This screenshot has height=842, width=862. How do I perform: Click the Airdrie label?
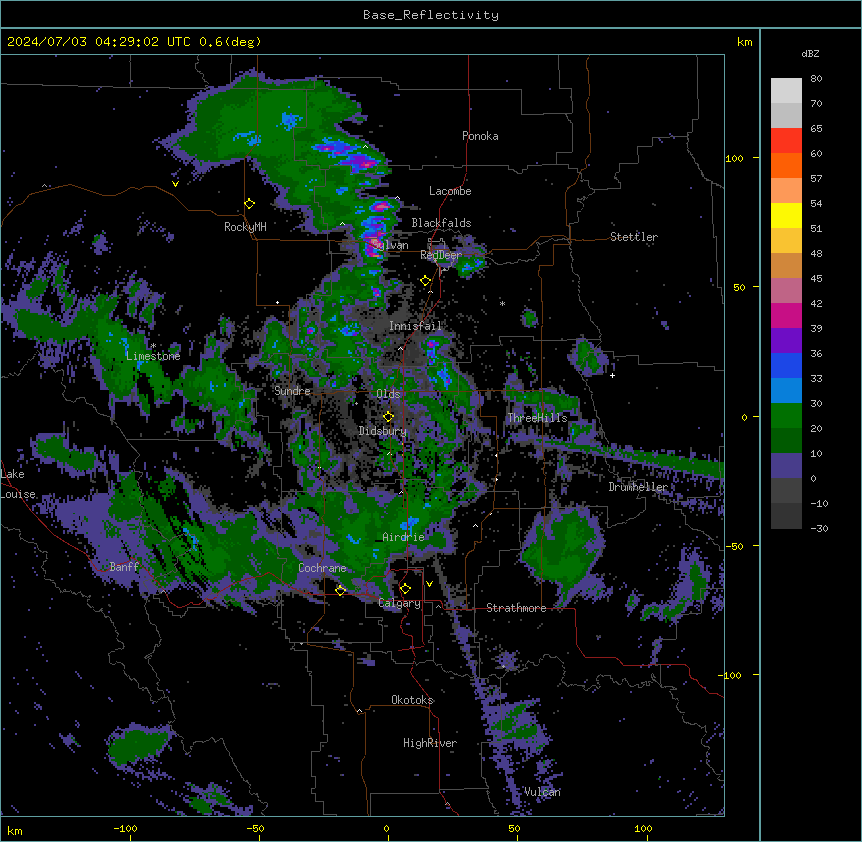404,537
